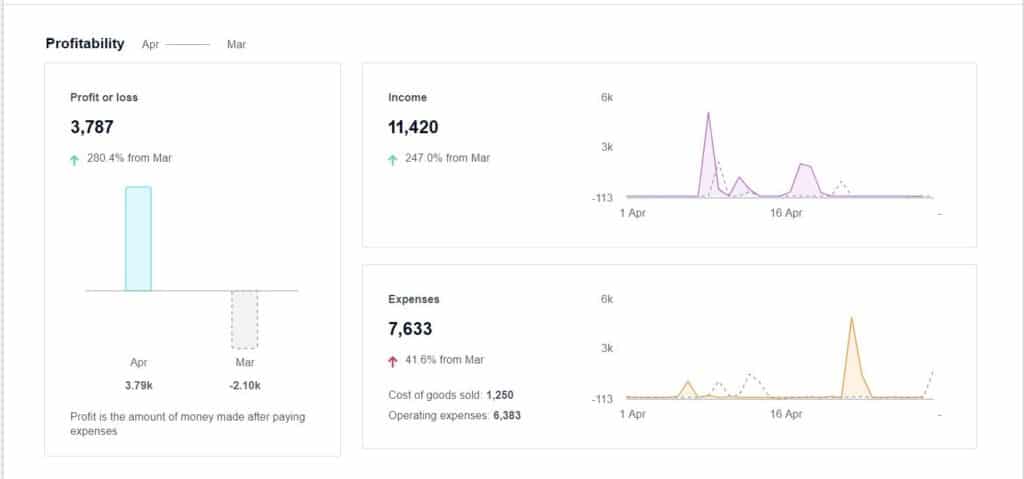Click the tallest purple peak in Income chart

click(x=708, y=114)
